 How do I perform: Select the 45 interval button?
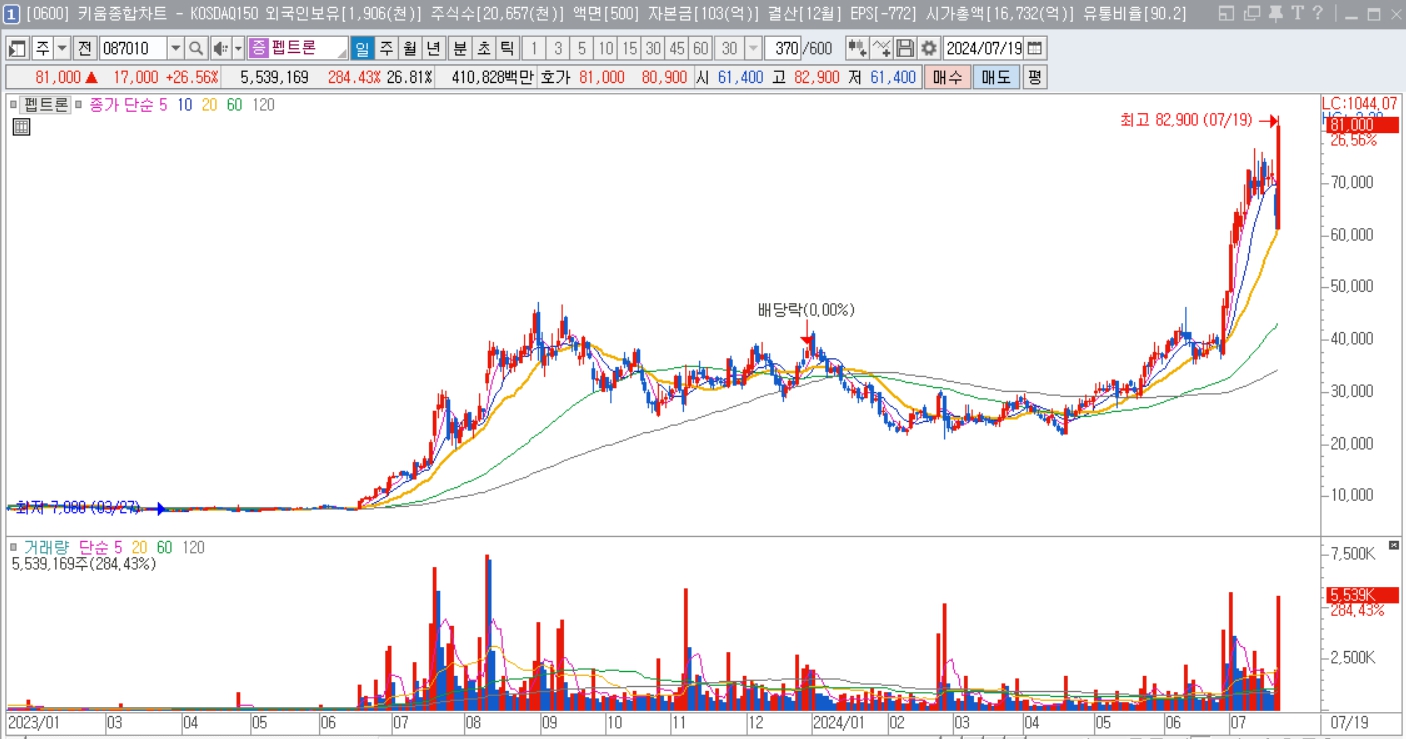677,48
